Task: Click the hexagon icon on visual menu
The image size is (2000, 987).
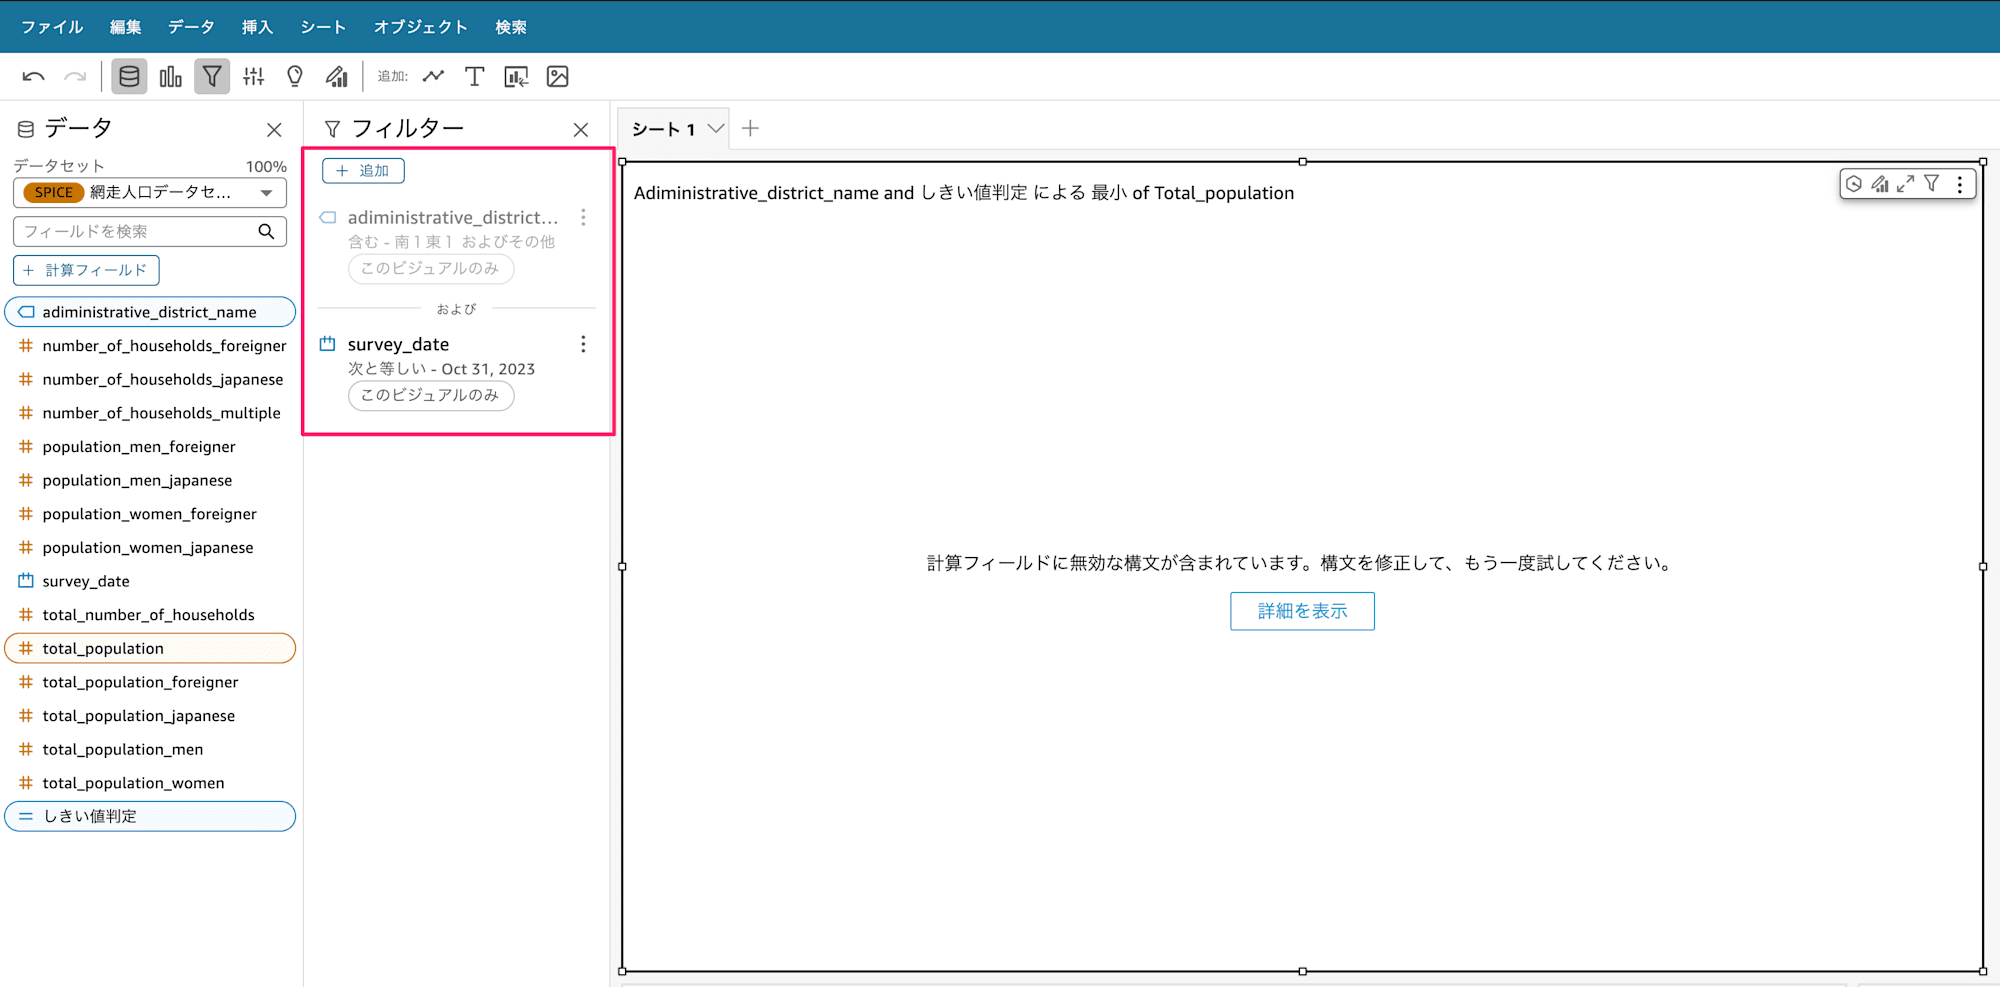Action: [x=1854, y=184]
